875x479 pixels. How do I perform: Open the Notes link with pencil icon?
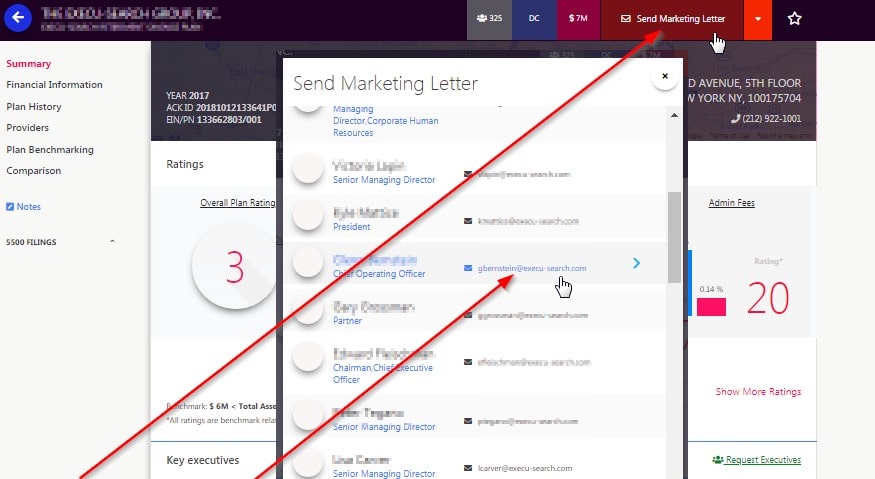(23, 207)
